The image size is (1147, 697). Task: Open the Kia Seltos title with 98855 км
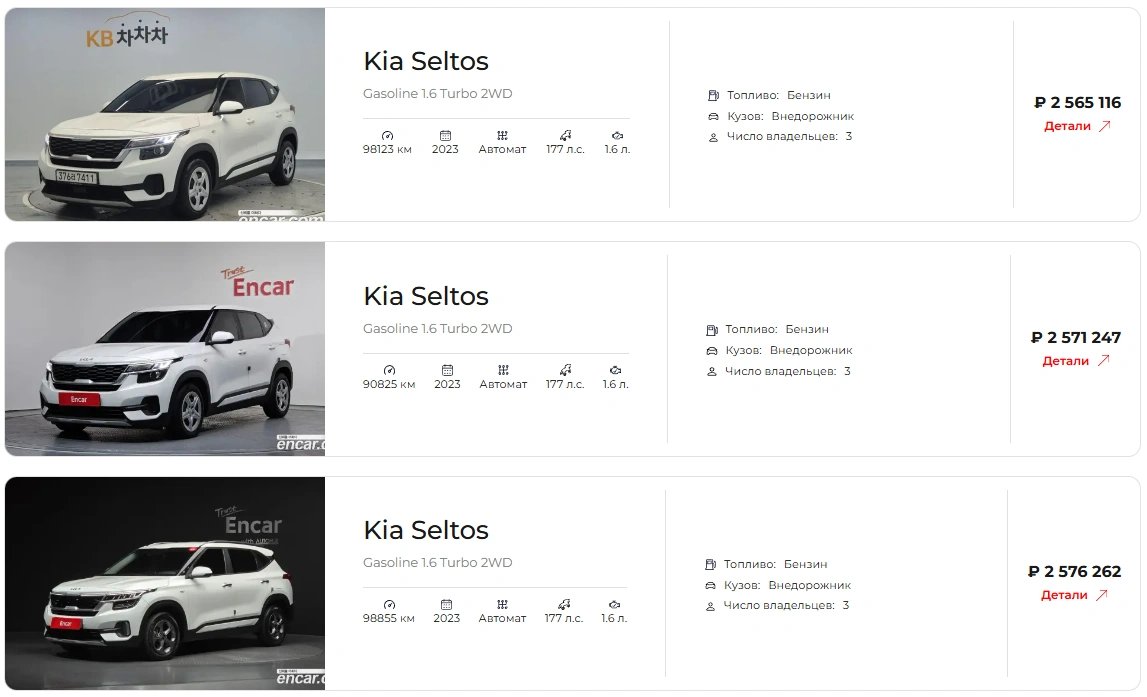(425, 530)
